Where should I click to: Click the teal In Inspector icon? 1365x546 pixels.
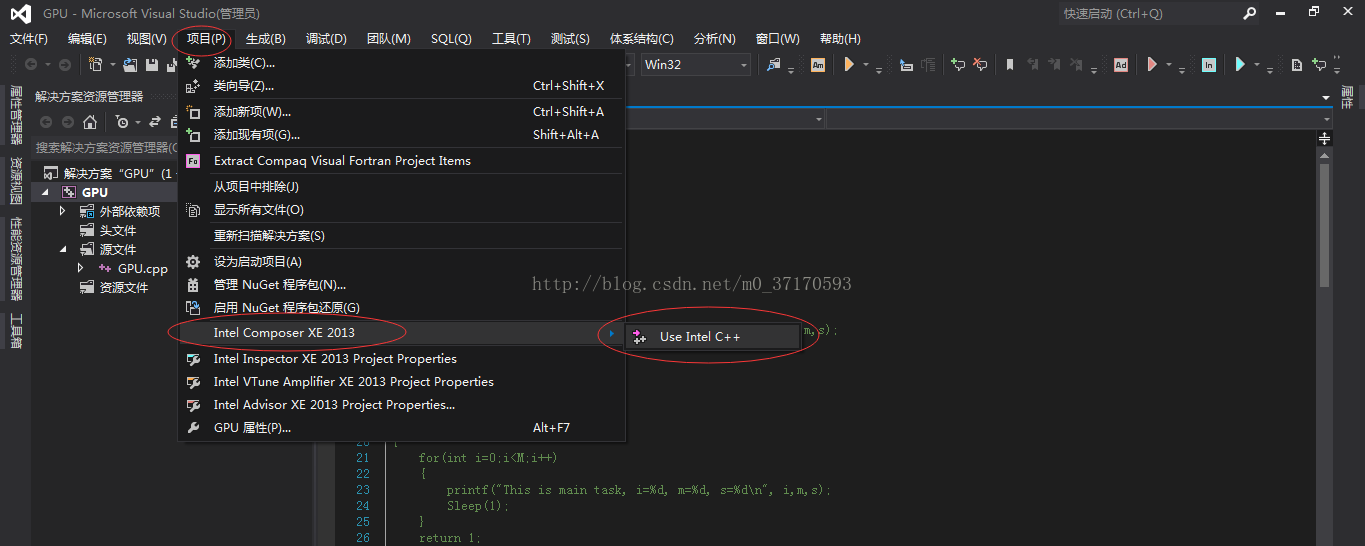[1209, 64]
